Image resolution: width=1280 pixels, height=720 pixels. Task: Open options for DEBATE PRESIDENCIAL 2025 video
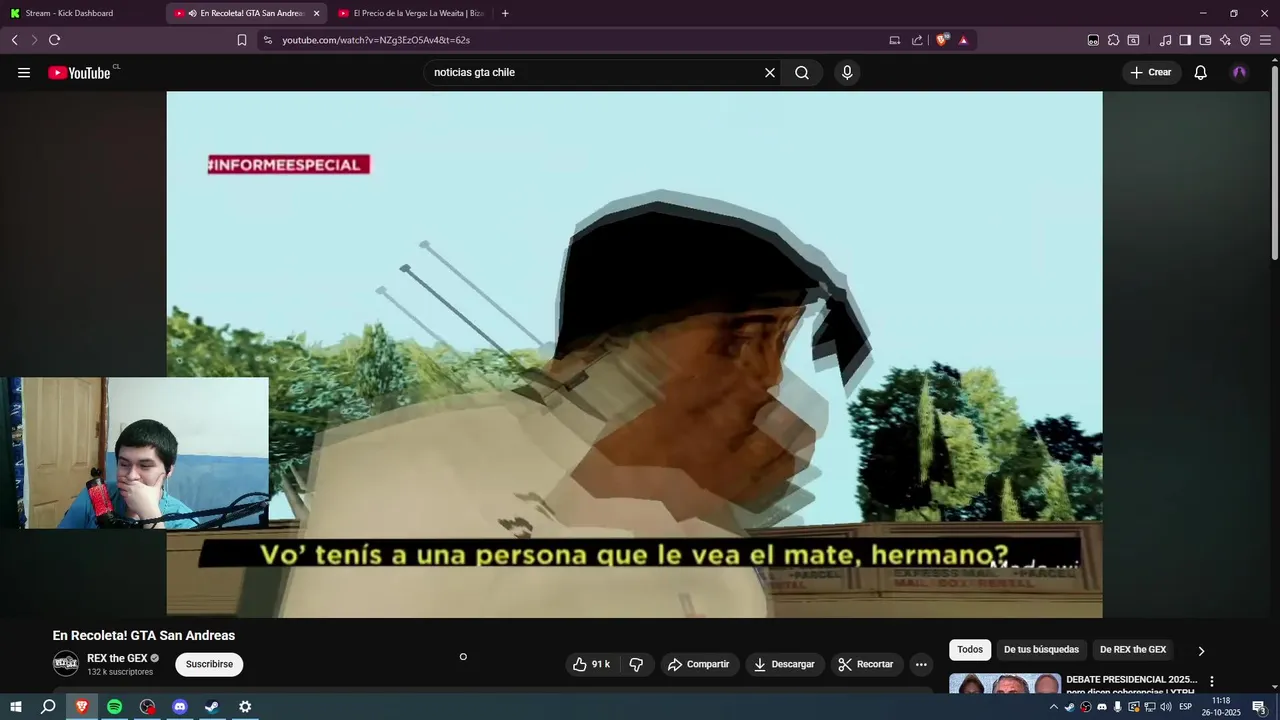[1211, 681]
